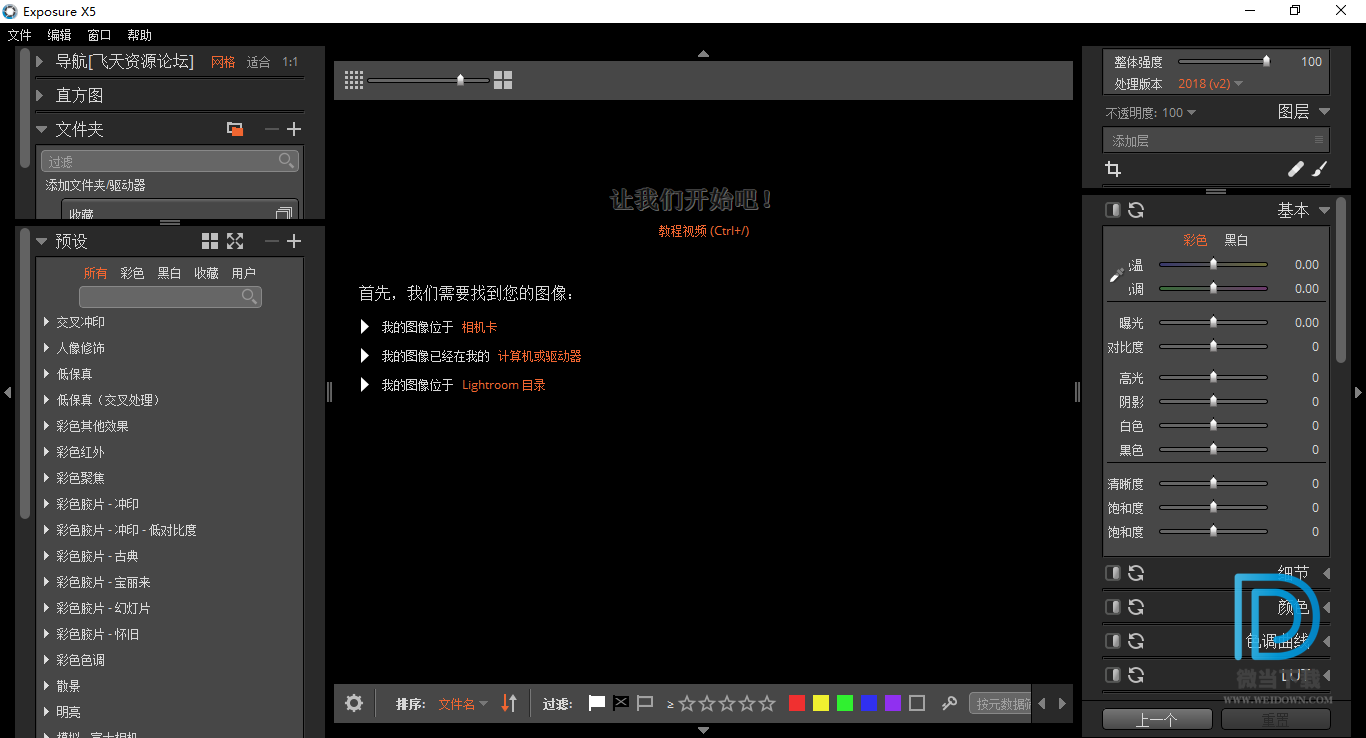Click the magnifier in folder filter box
This screenshot has width=1366, height=738.
287,160
